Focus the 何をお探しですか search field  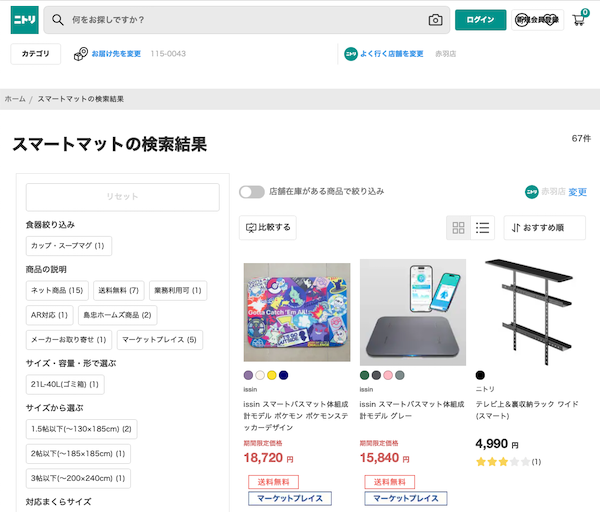(247, 20)
